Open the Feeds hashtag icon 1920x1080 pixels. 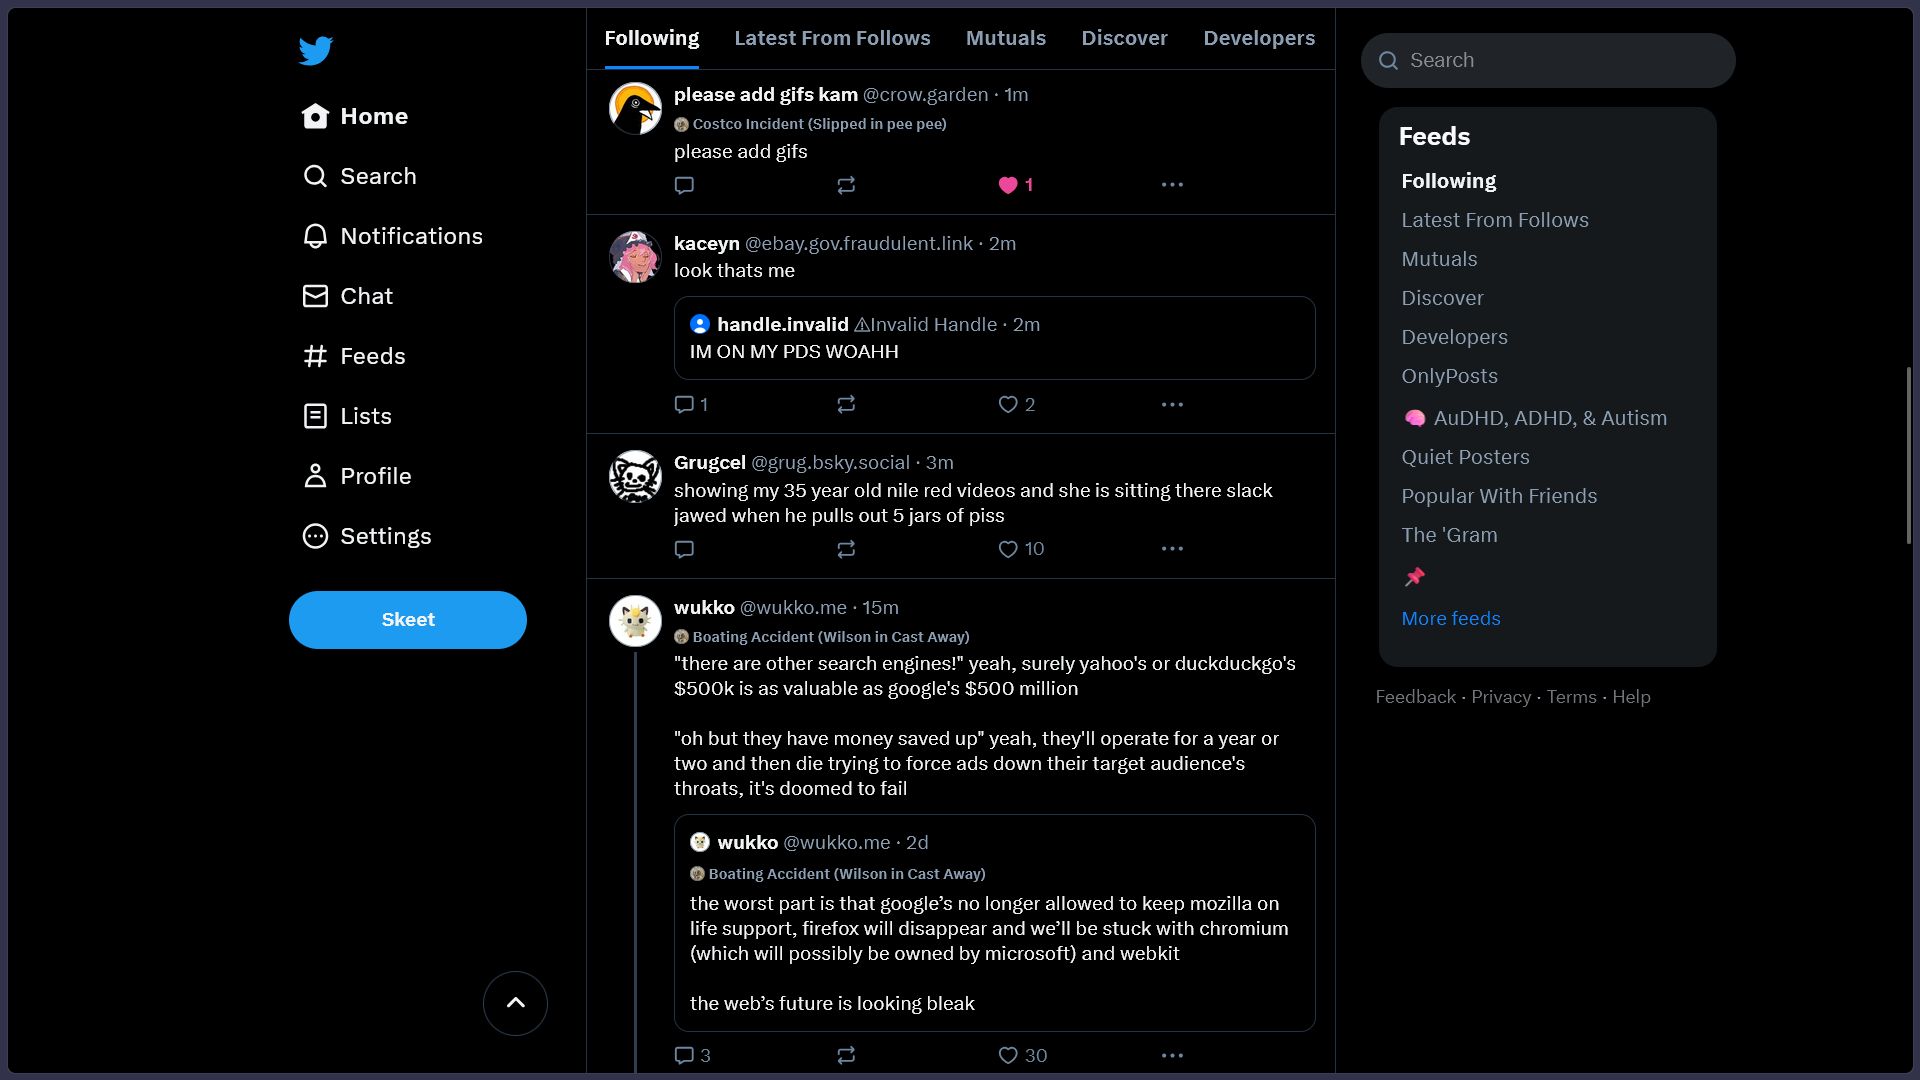(x=313, y=355)
